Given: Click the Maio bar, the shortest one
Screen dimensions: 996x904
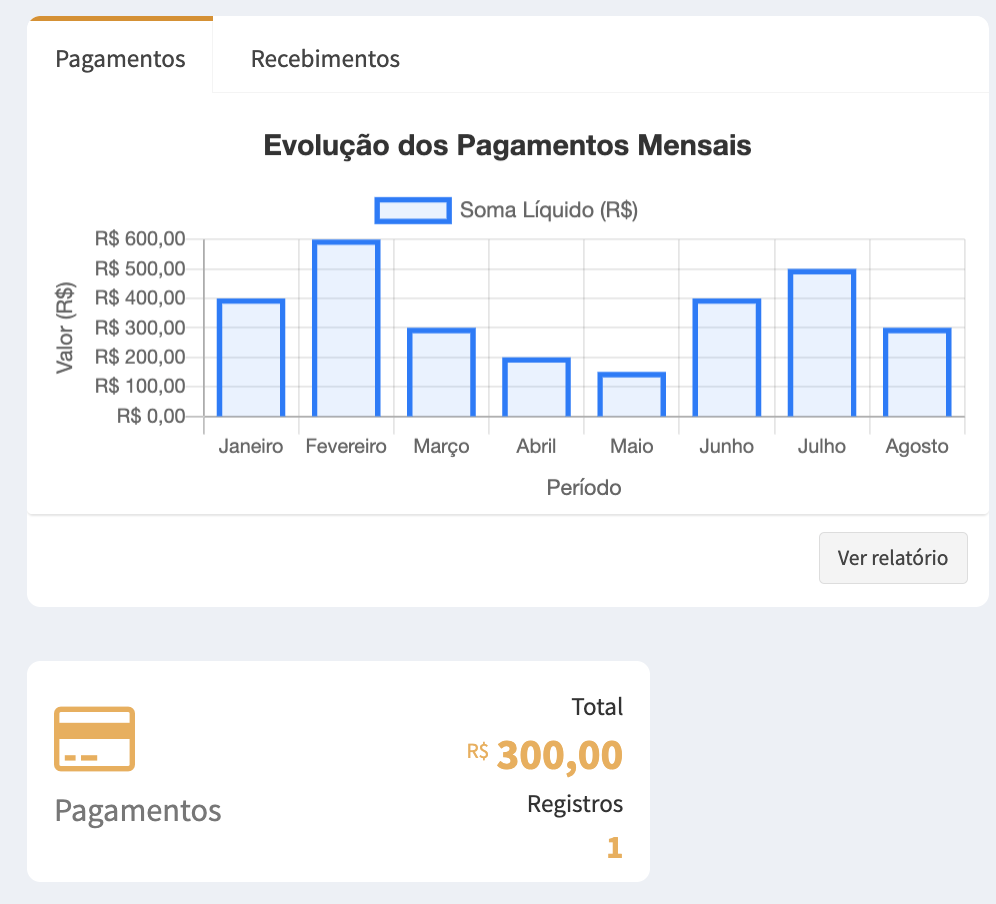Looking at the screenshot, I should pos(631,395).
